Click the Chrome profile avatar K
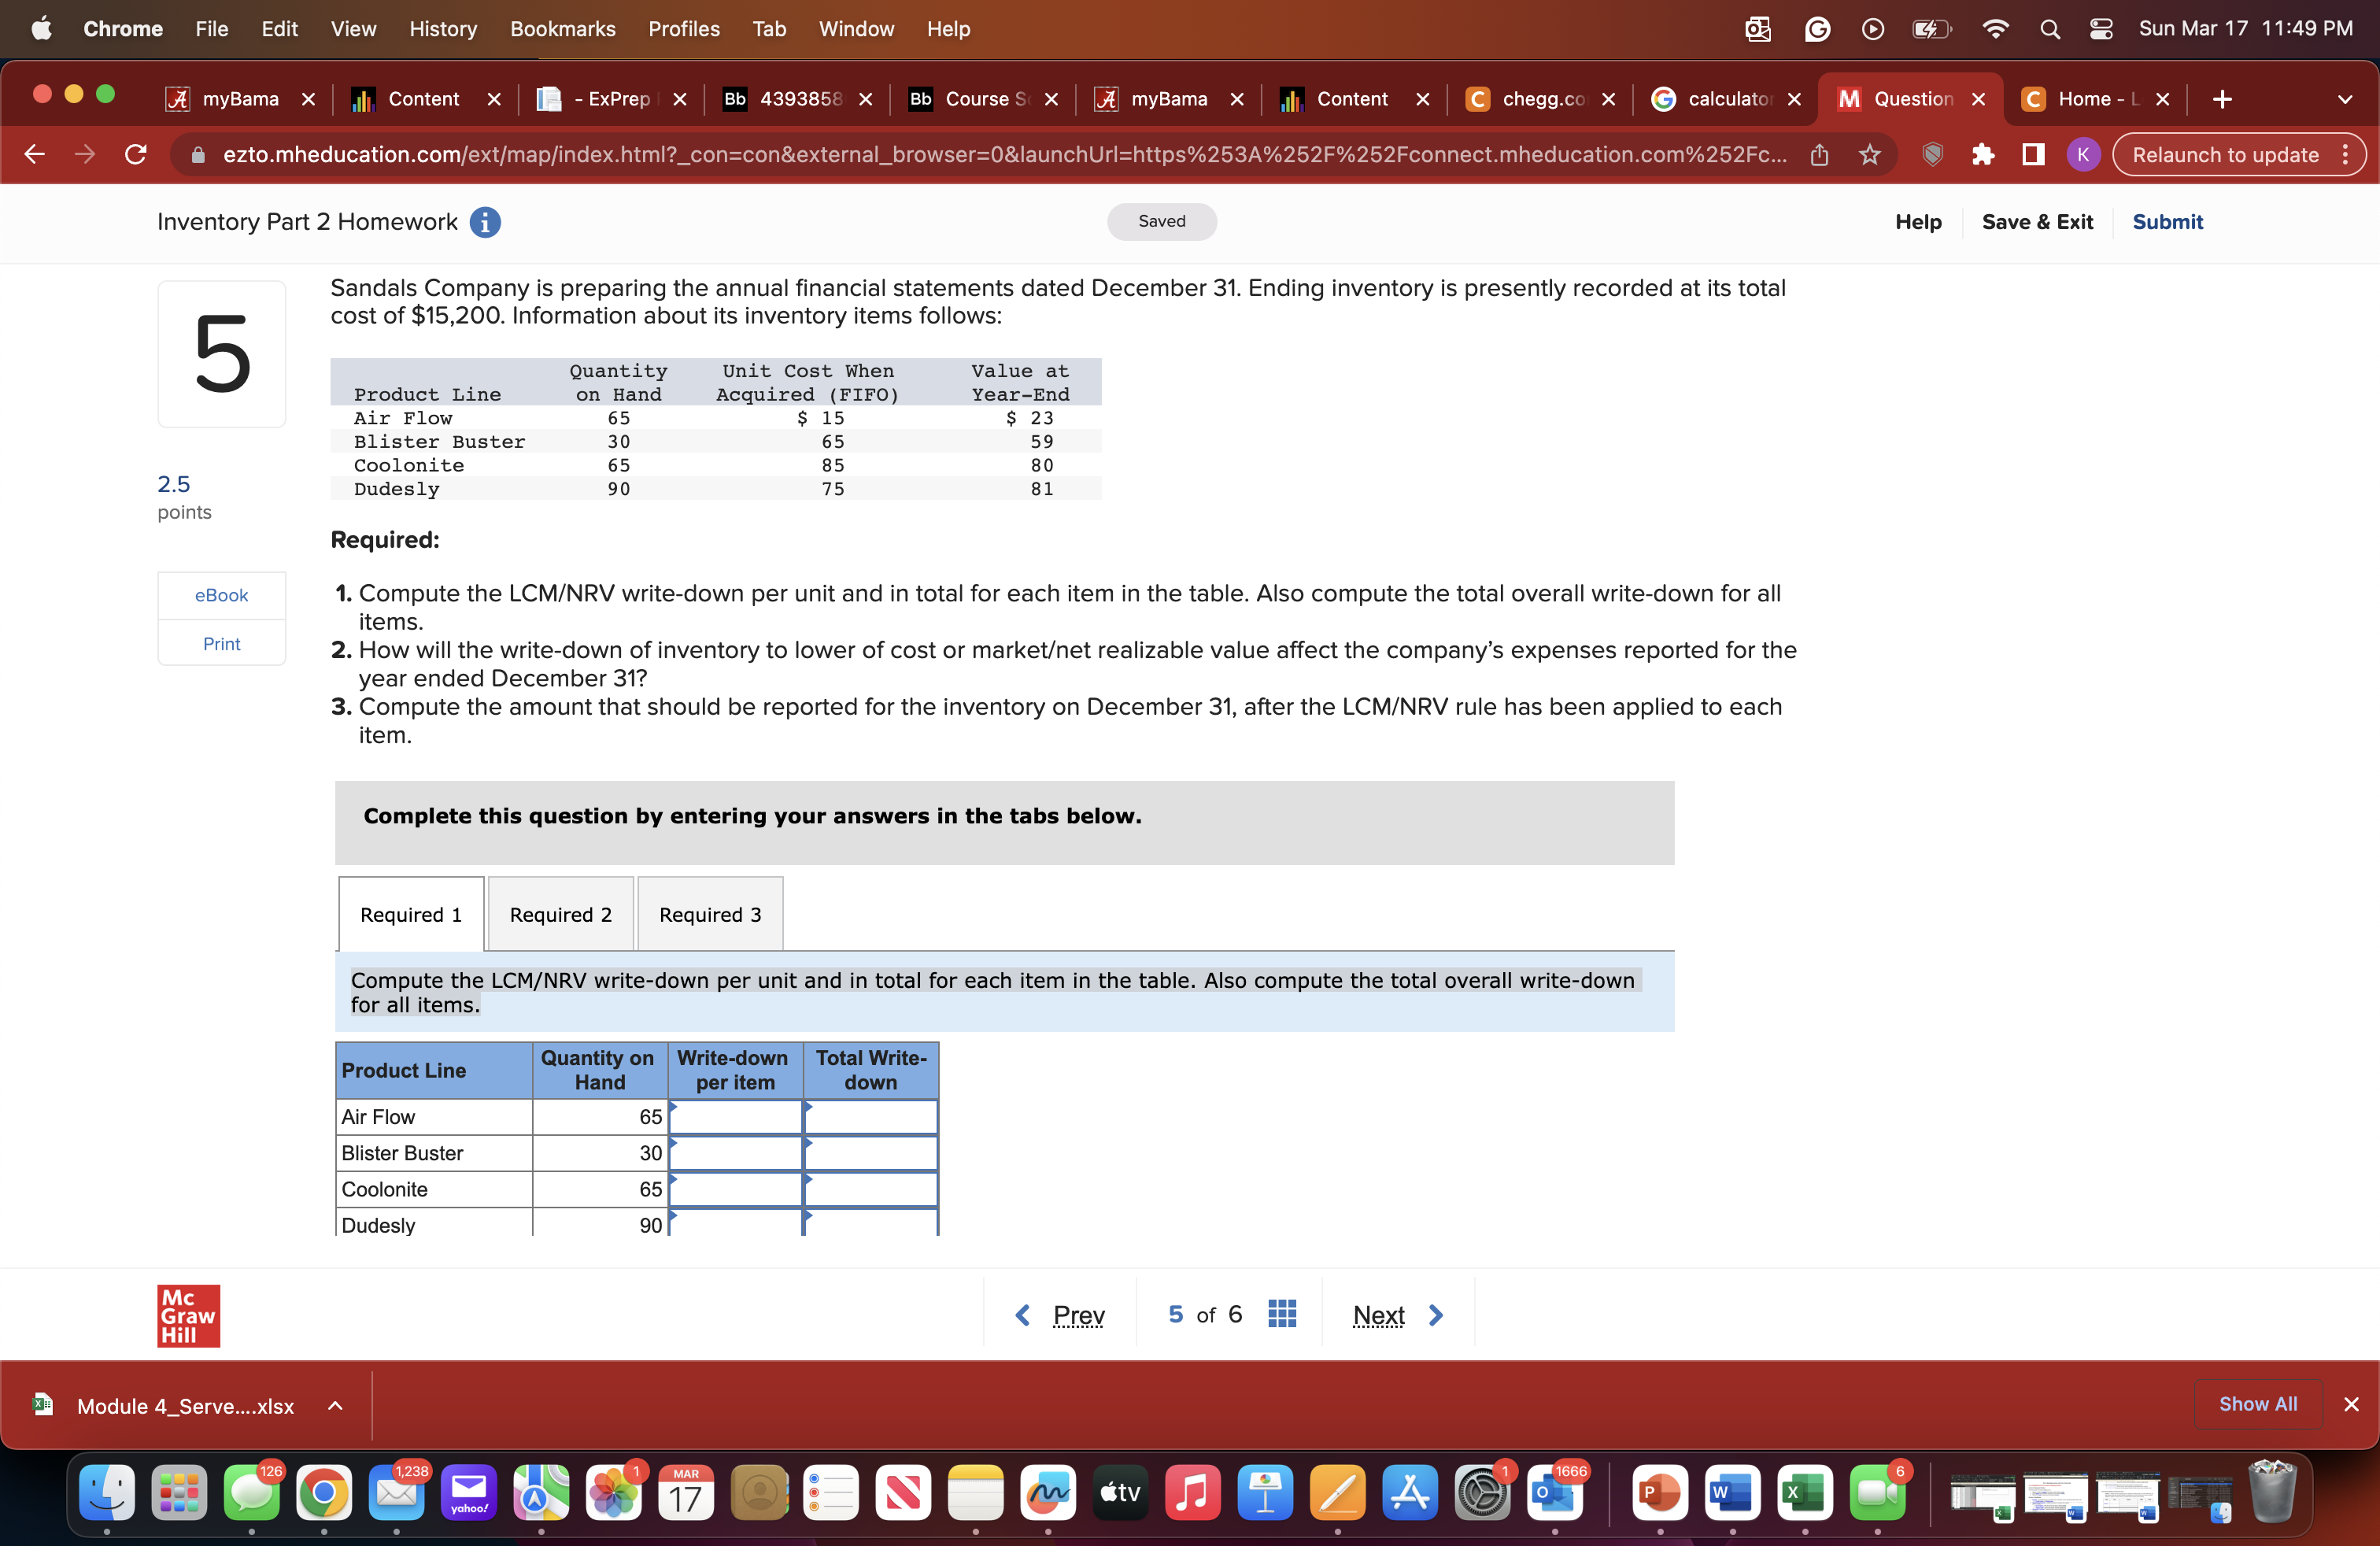Image resolution: width=2380 pixels, height=1546 pixels. [2084, 154]
